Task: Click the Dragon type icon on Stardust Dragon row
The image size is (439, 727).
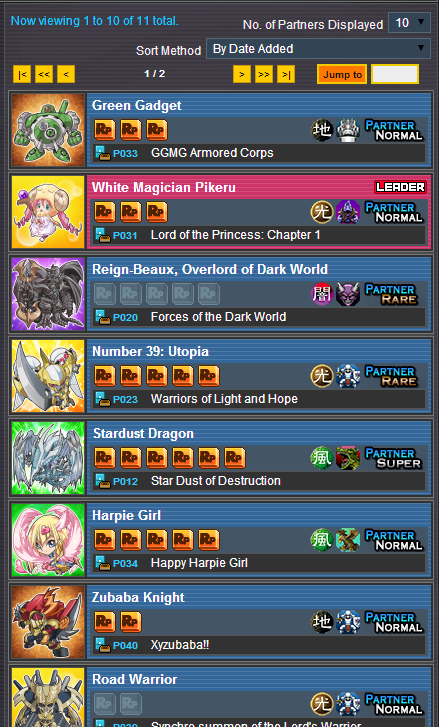Action: click(348, 458)
